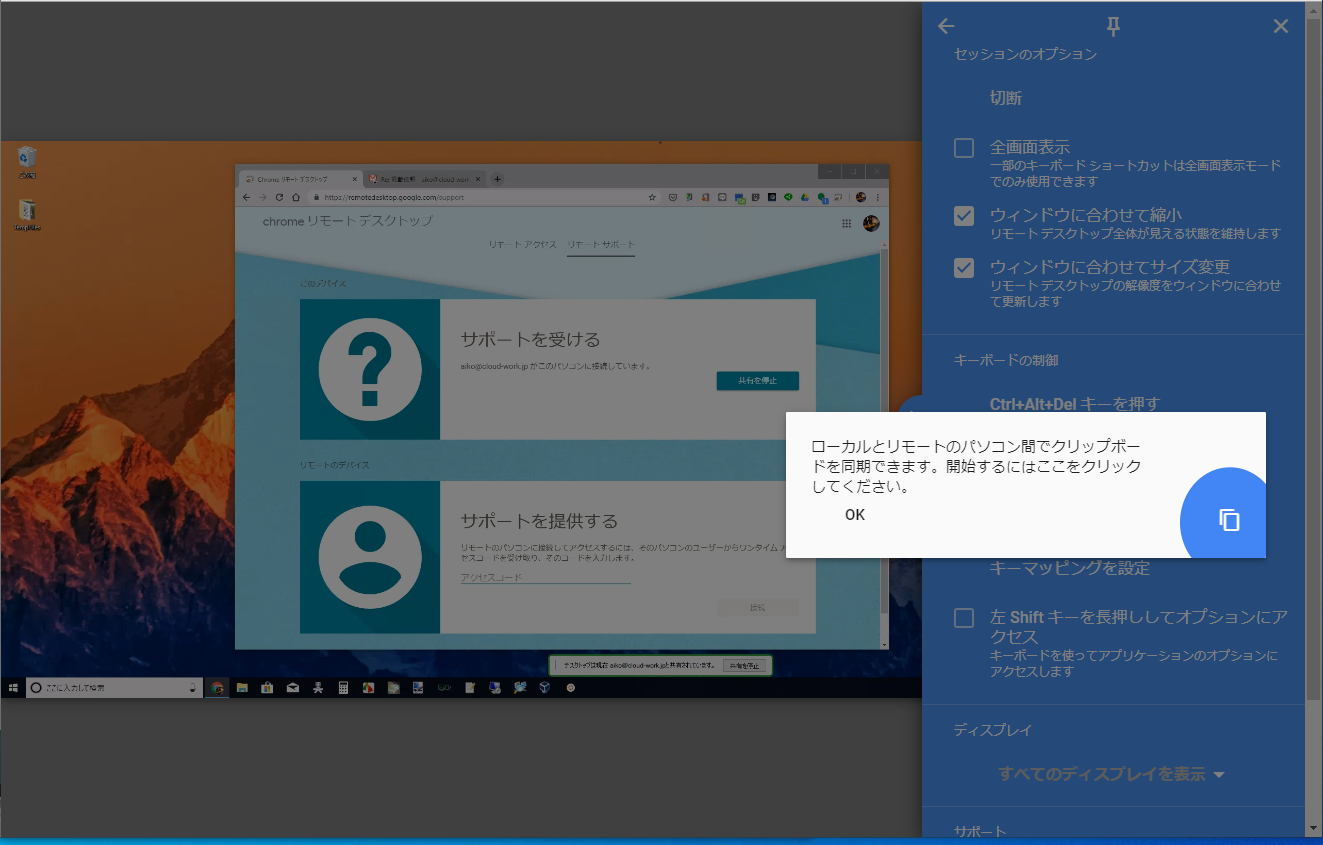Bookmark page with the star icon
This screenshot has height=845, width=1323.
[x=651, y=197]
